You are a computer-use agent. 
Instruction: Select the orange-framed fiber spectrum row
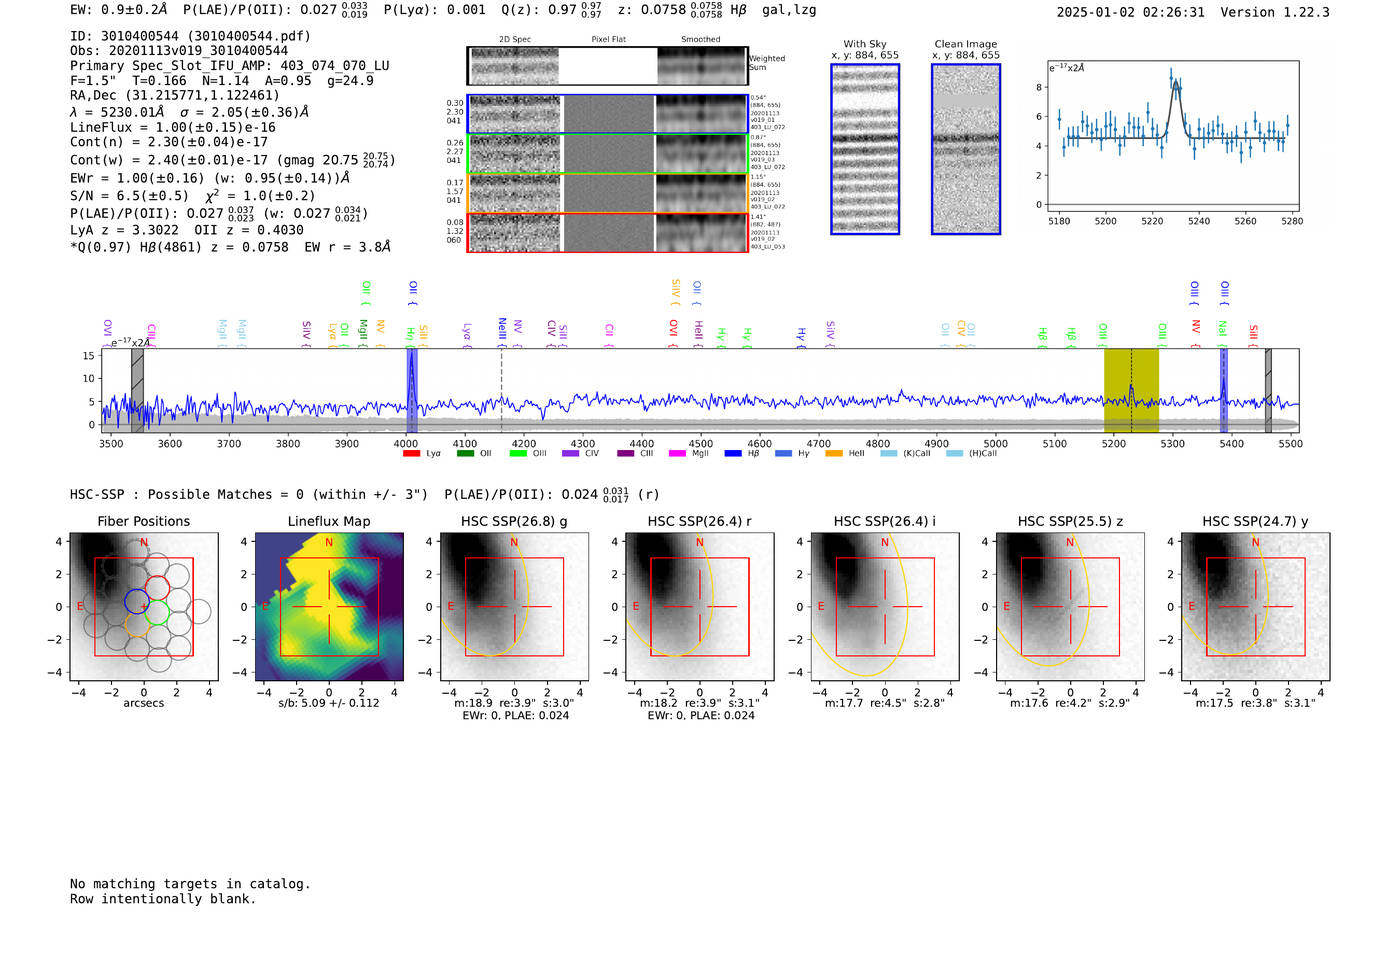click(x=608, y=193)
